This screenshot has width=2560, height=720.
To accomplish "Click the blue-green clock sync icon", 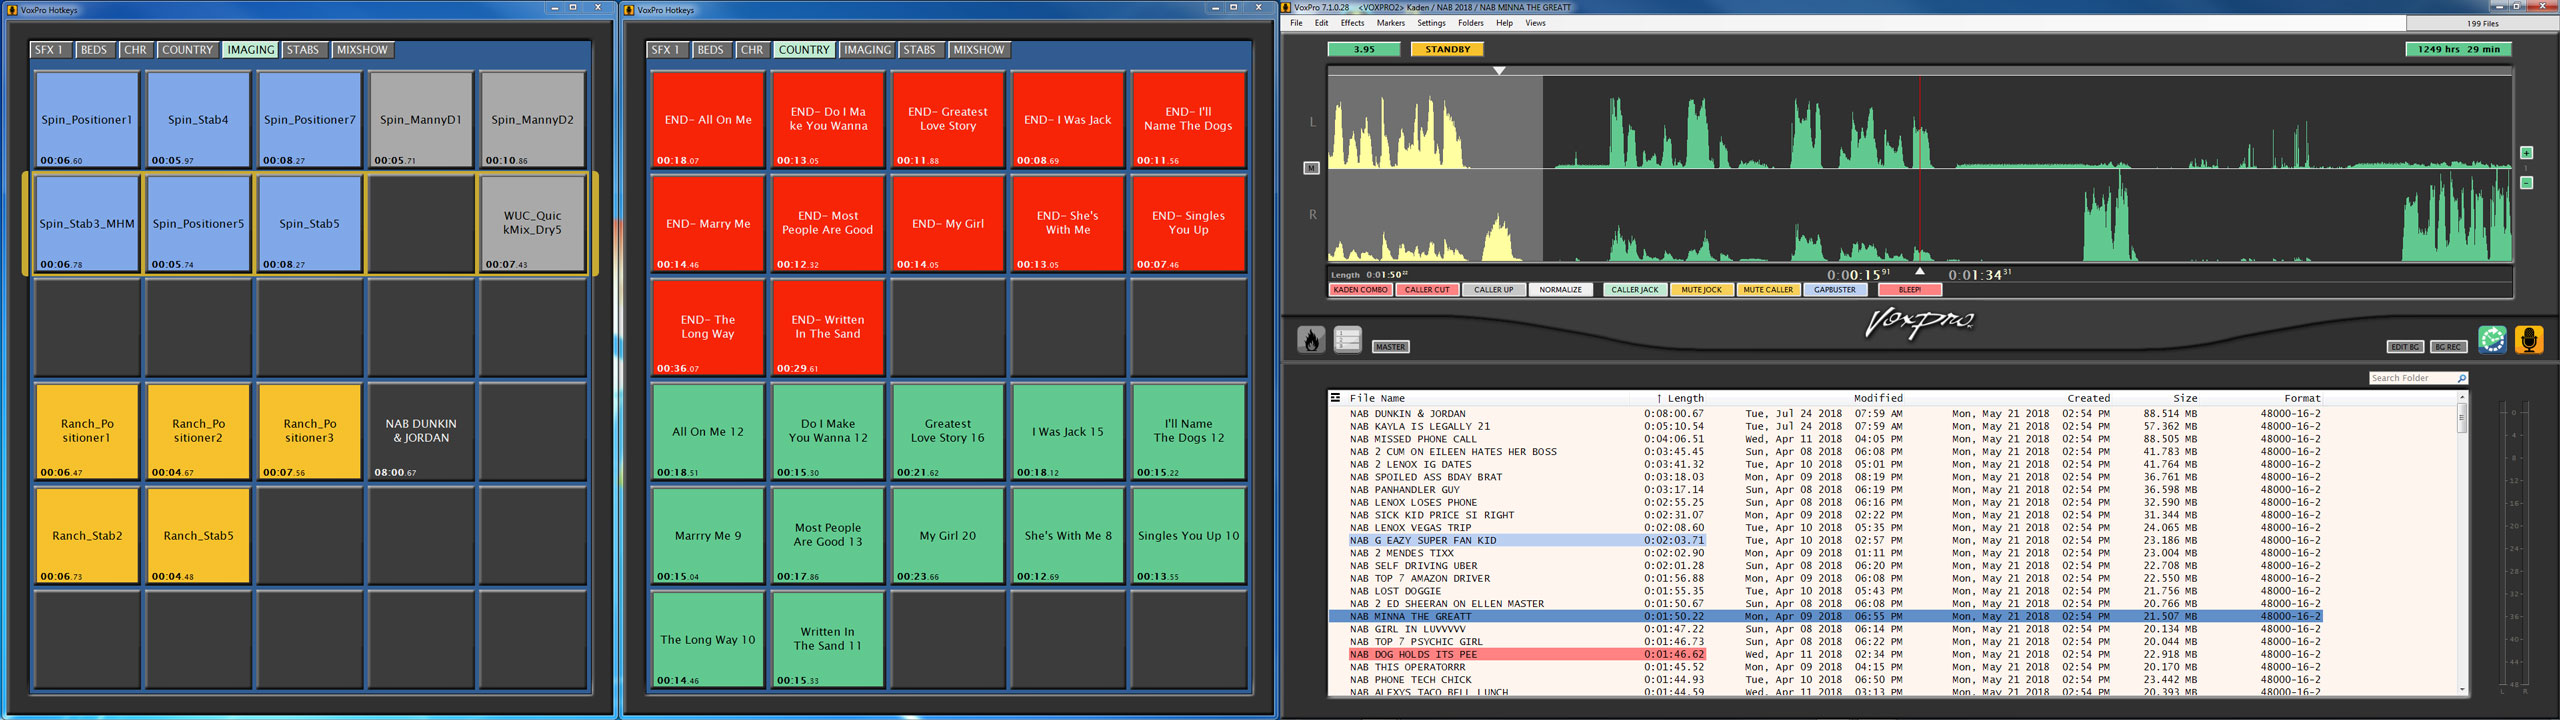I will 2492,340.
